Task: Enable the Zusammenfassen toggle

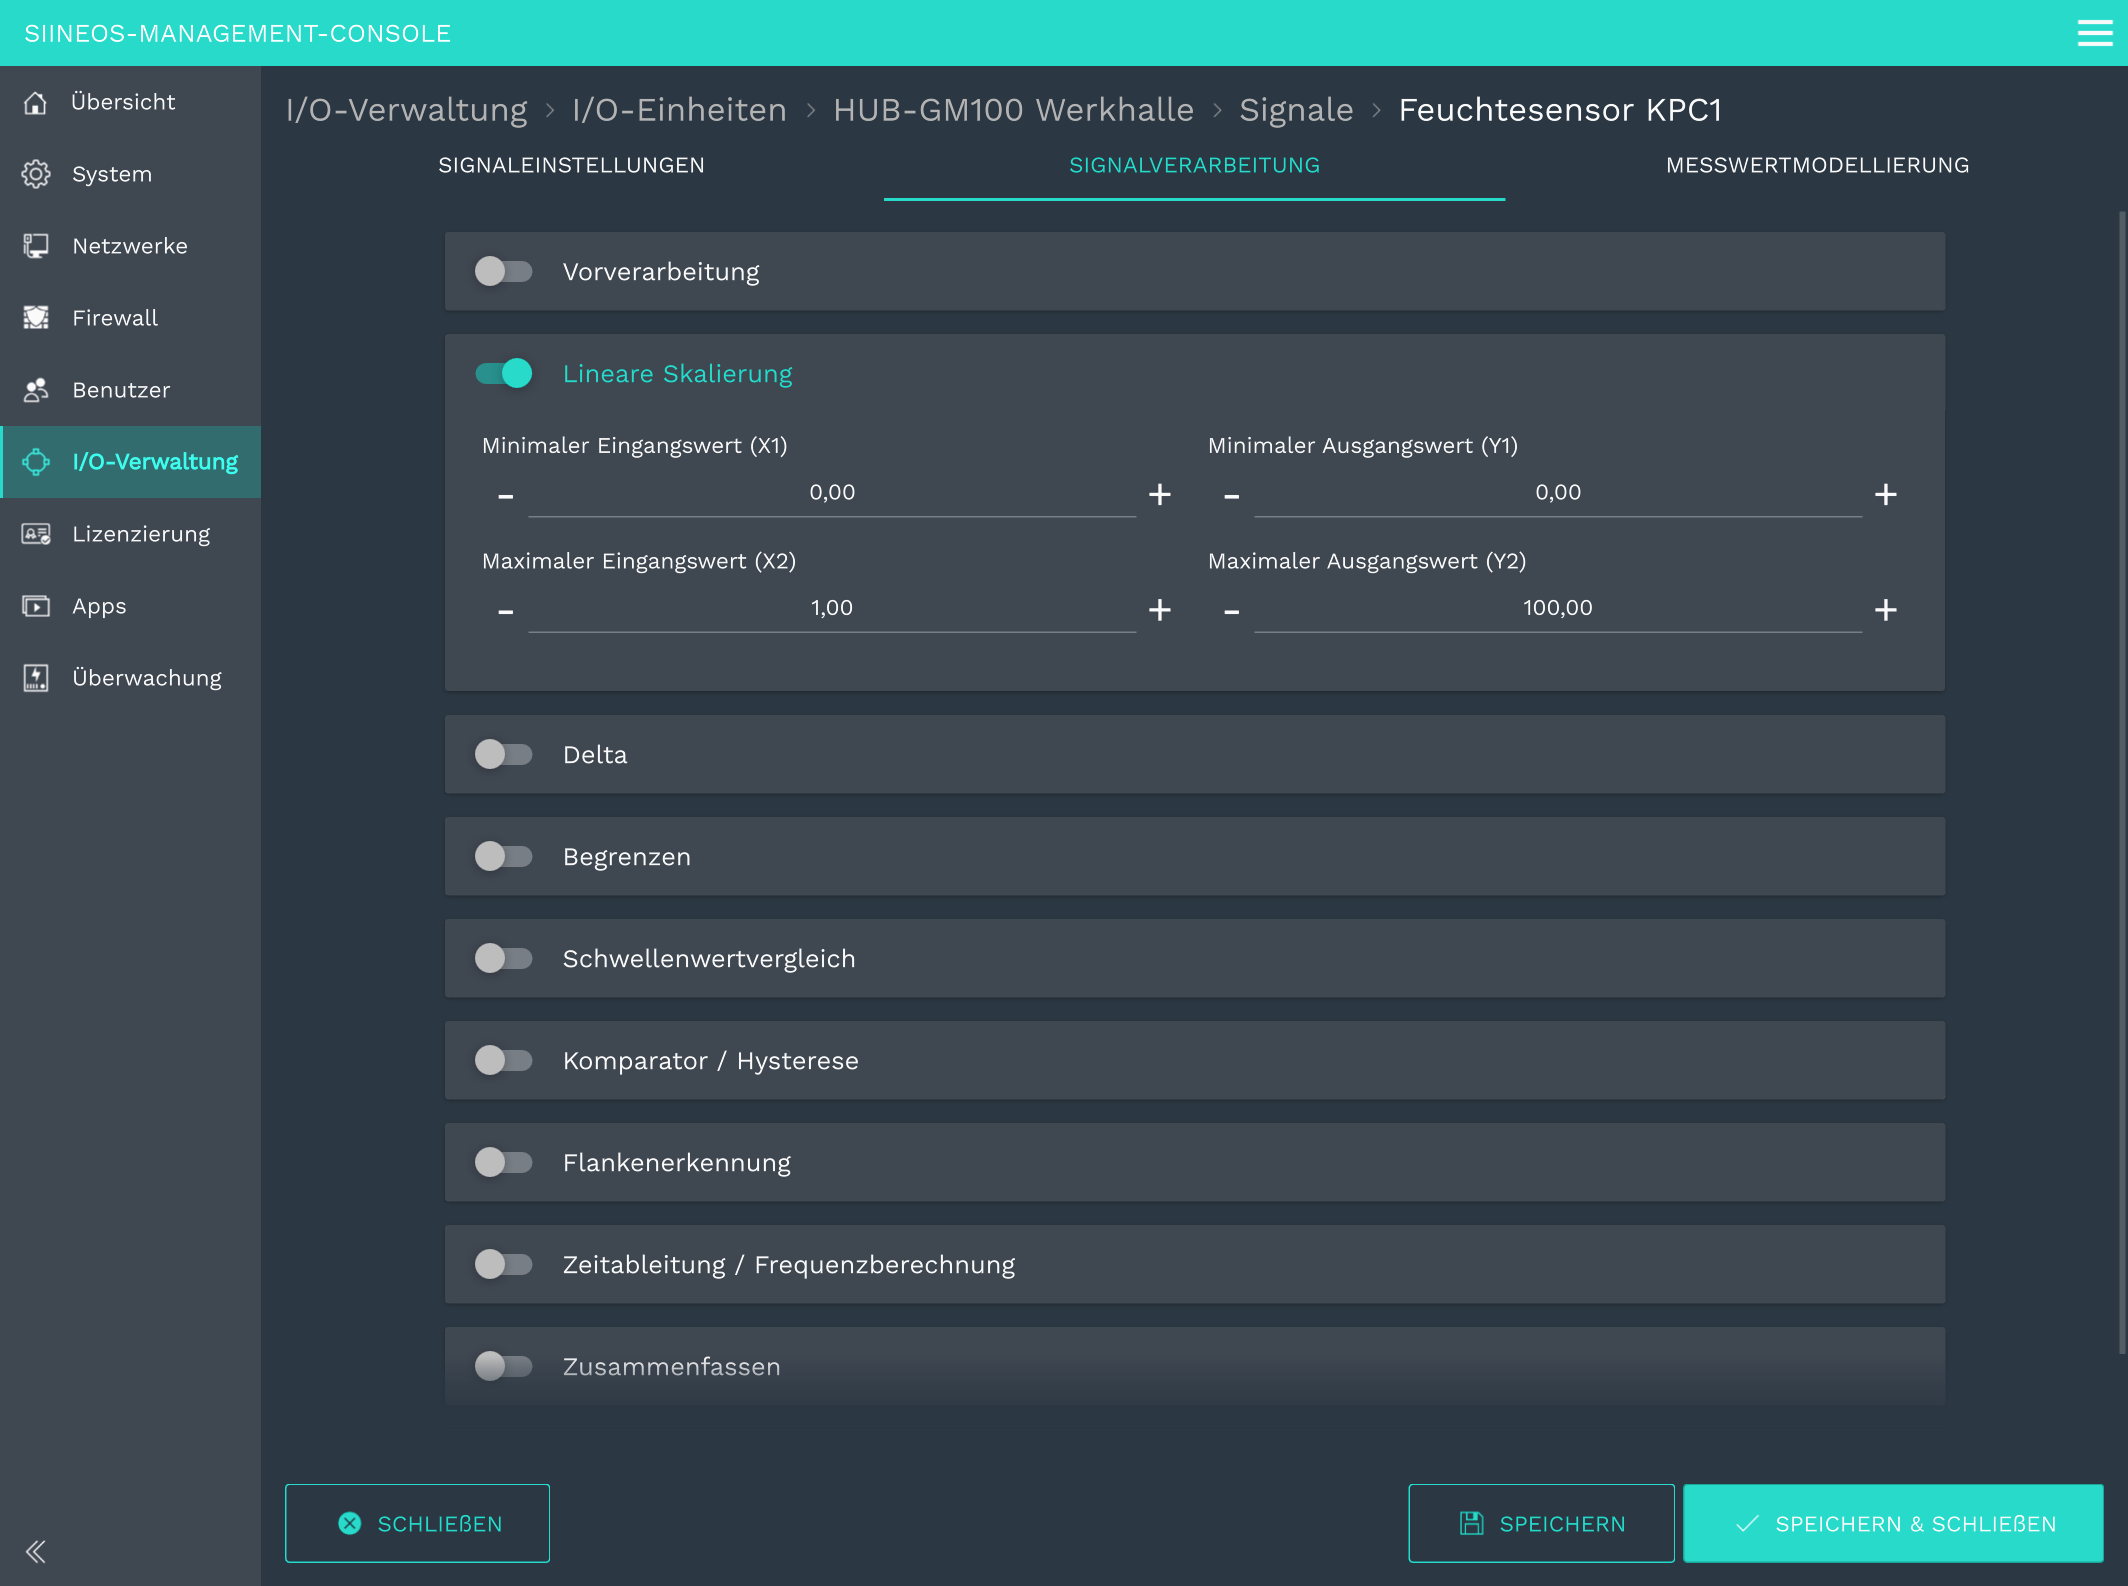Action: [504, 1366]
